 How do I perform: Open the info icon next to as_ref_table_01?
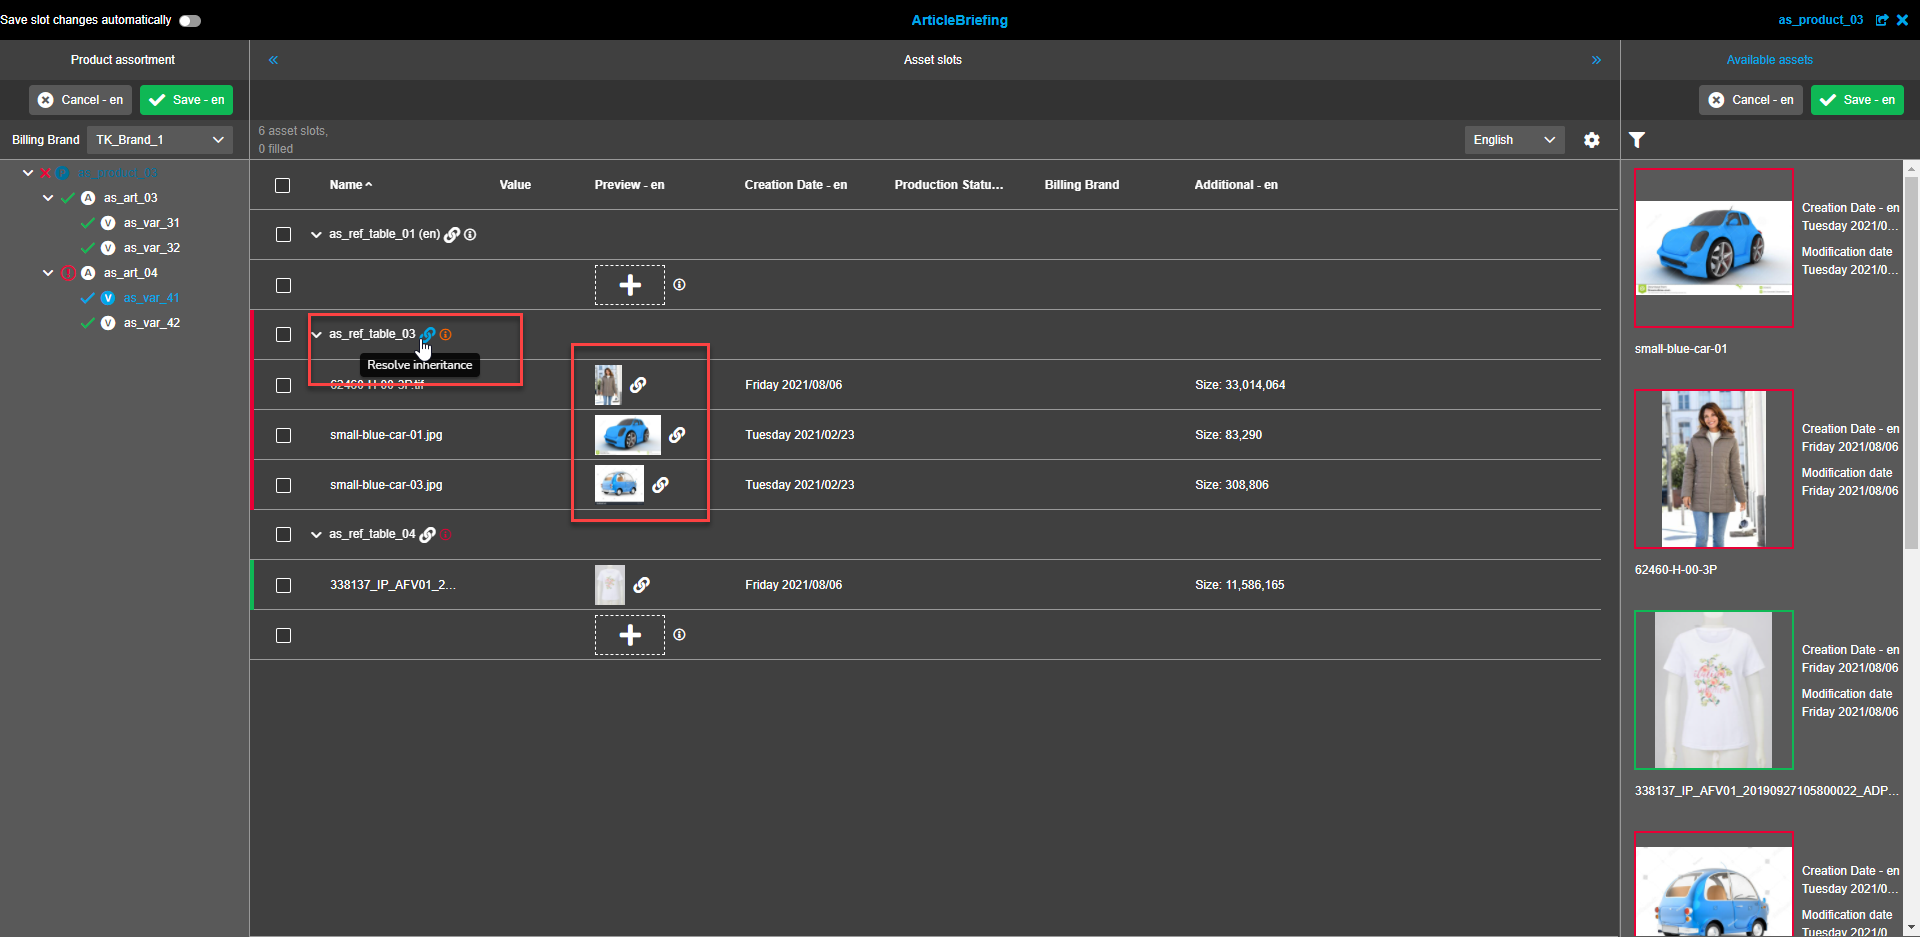470,234
